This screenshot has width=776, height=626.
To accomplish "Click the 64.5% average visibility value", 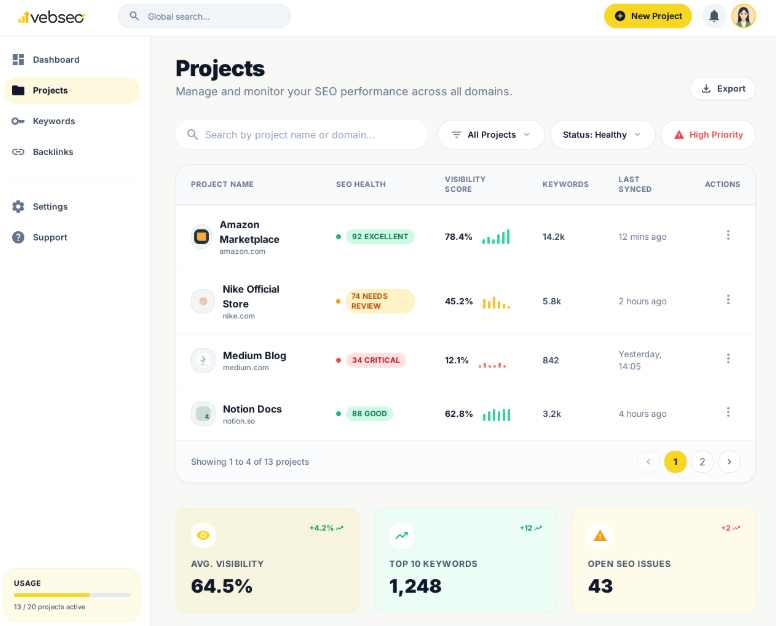I will pyautogui.click(x=222, y=586).
